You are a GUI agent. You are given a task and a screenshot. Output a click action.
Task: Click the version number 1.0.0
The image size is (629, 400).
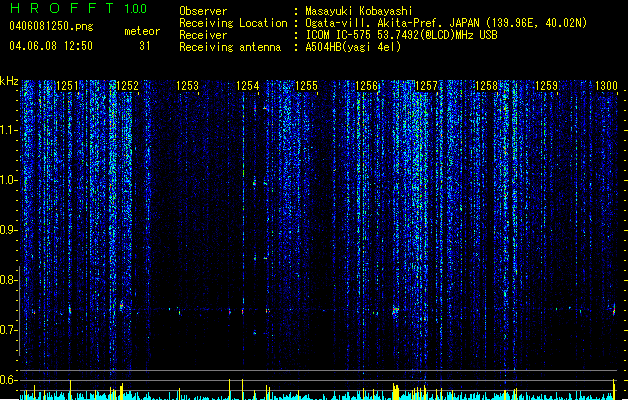[136, 9]
